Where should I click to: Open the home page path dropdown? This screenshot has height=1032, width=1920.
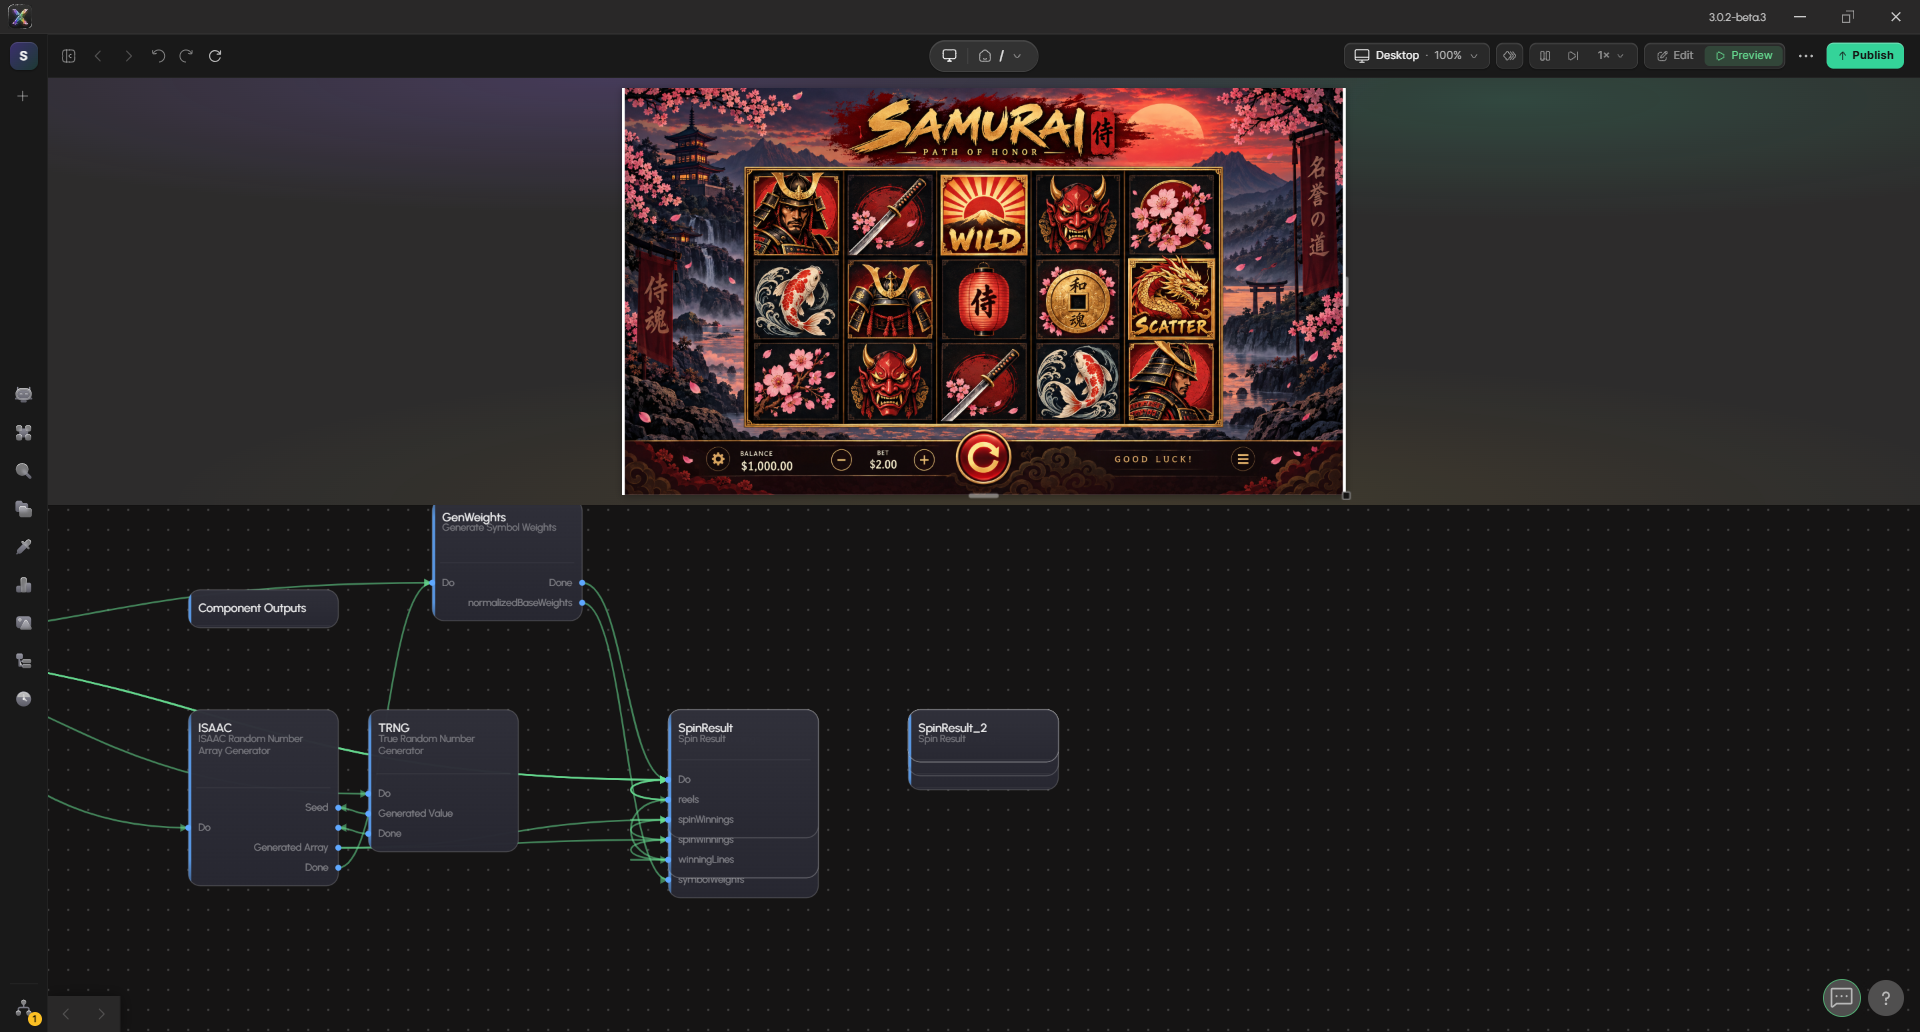(x=1000, y=56)
